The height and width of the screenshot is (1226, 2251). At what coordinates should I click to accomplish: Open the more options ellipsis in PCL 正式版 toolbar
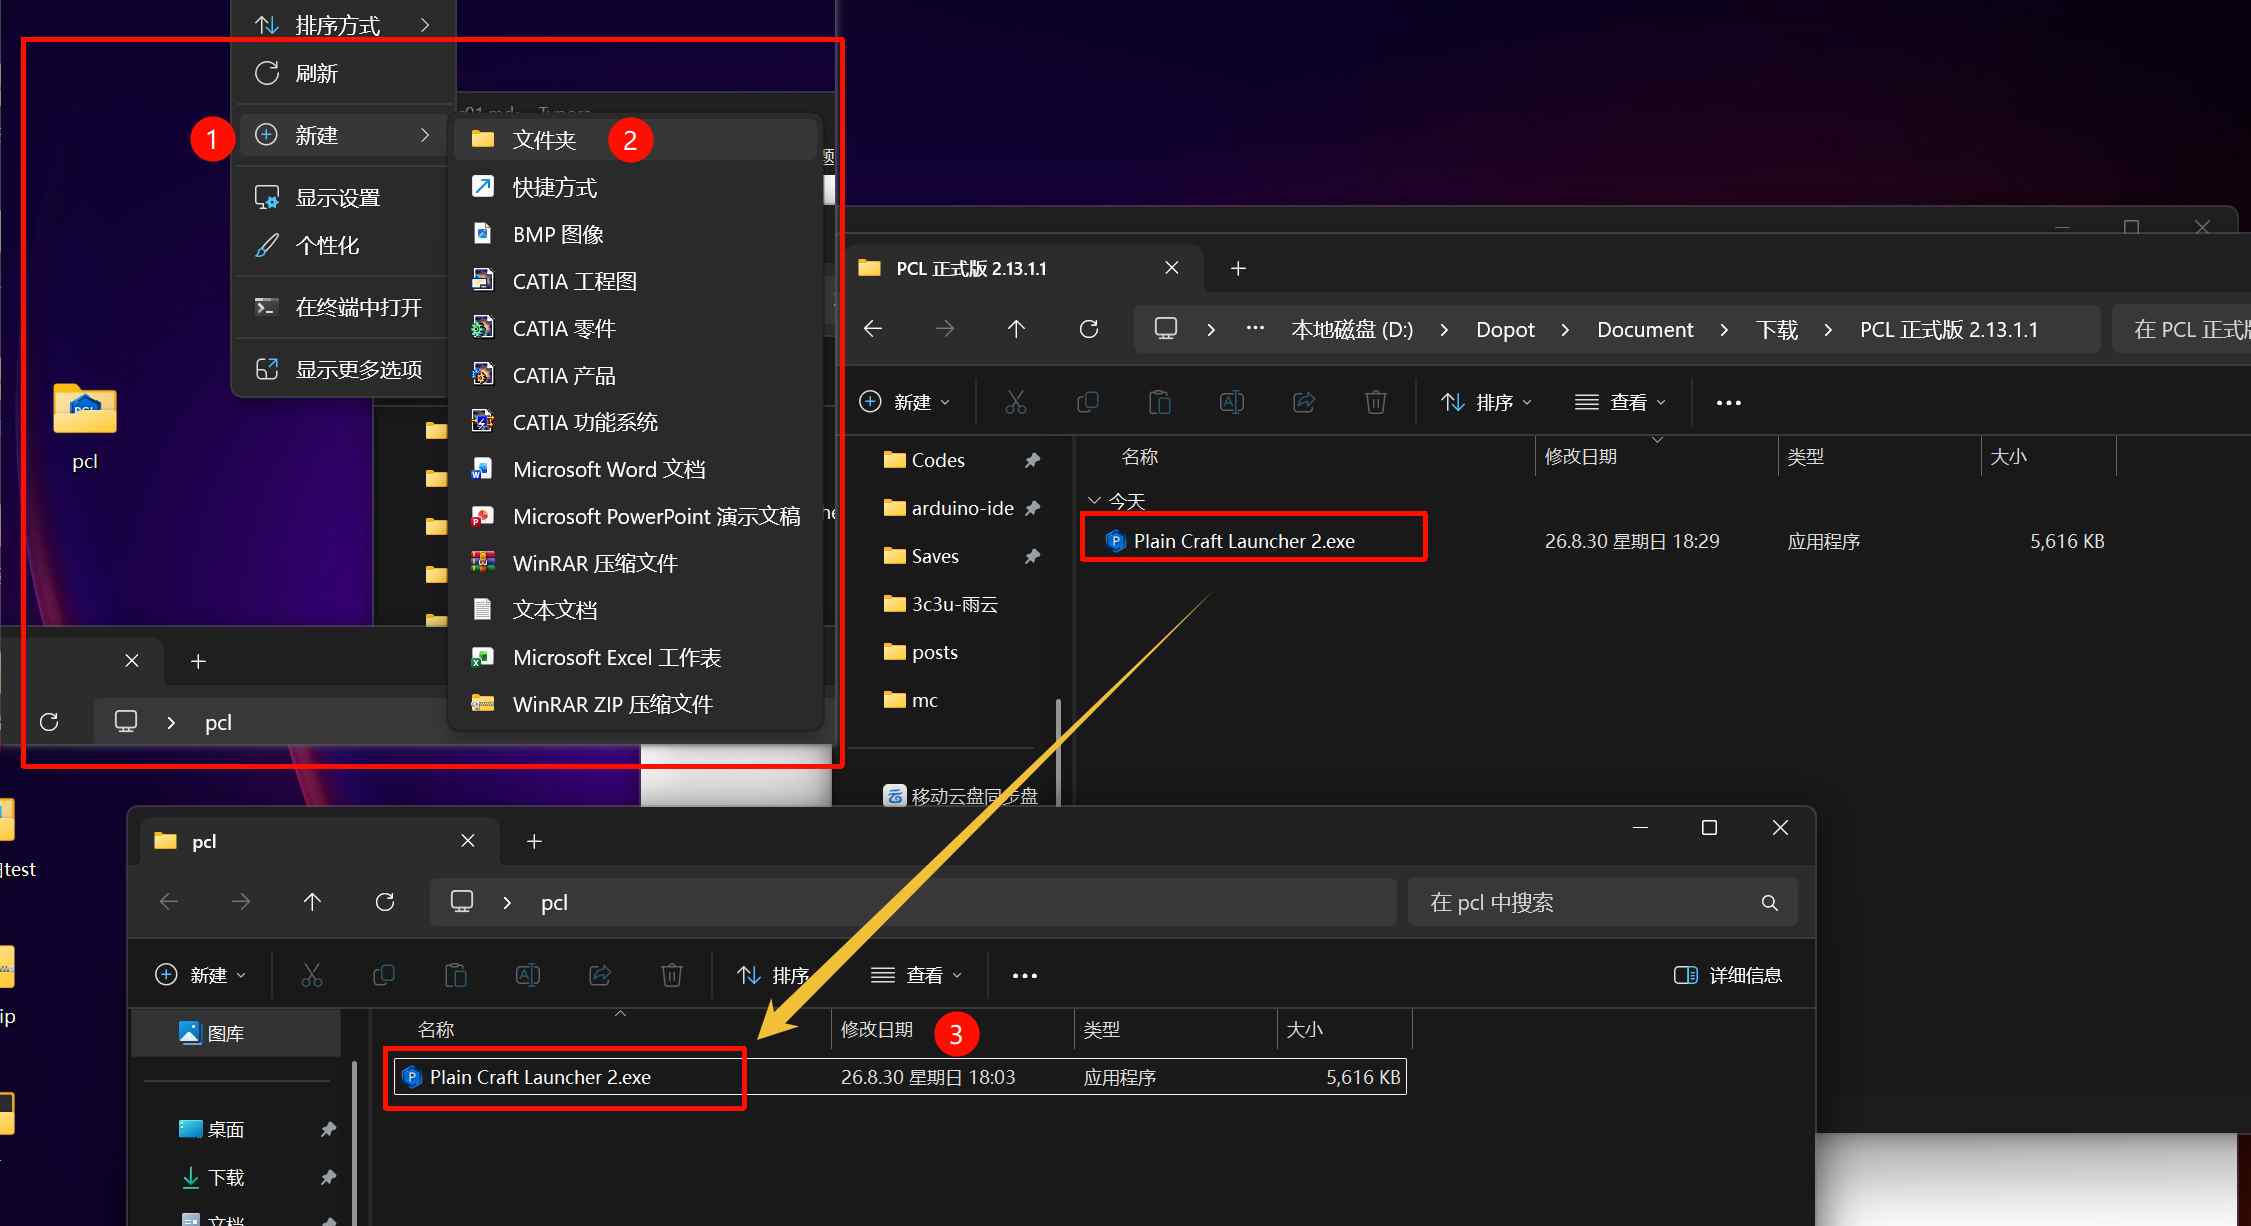pos(1728,402)
